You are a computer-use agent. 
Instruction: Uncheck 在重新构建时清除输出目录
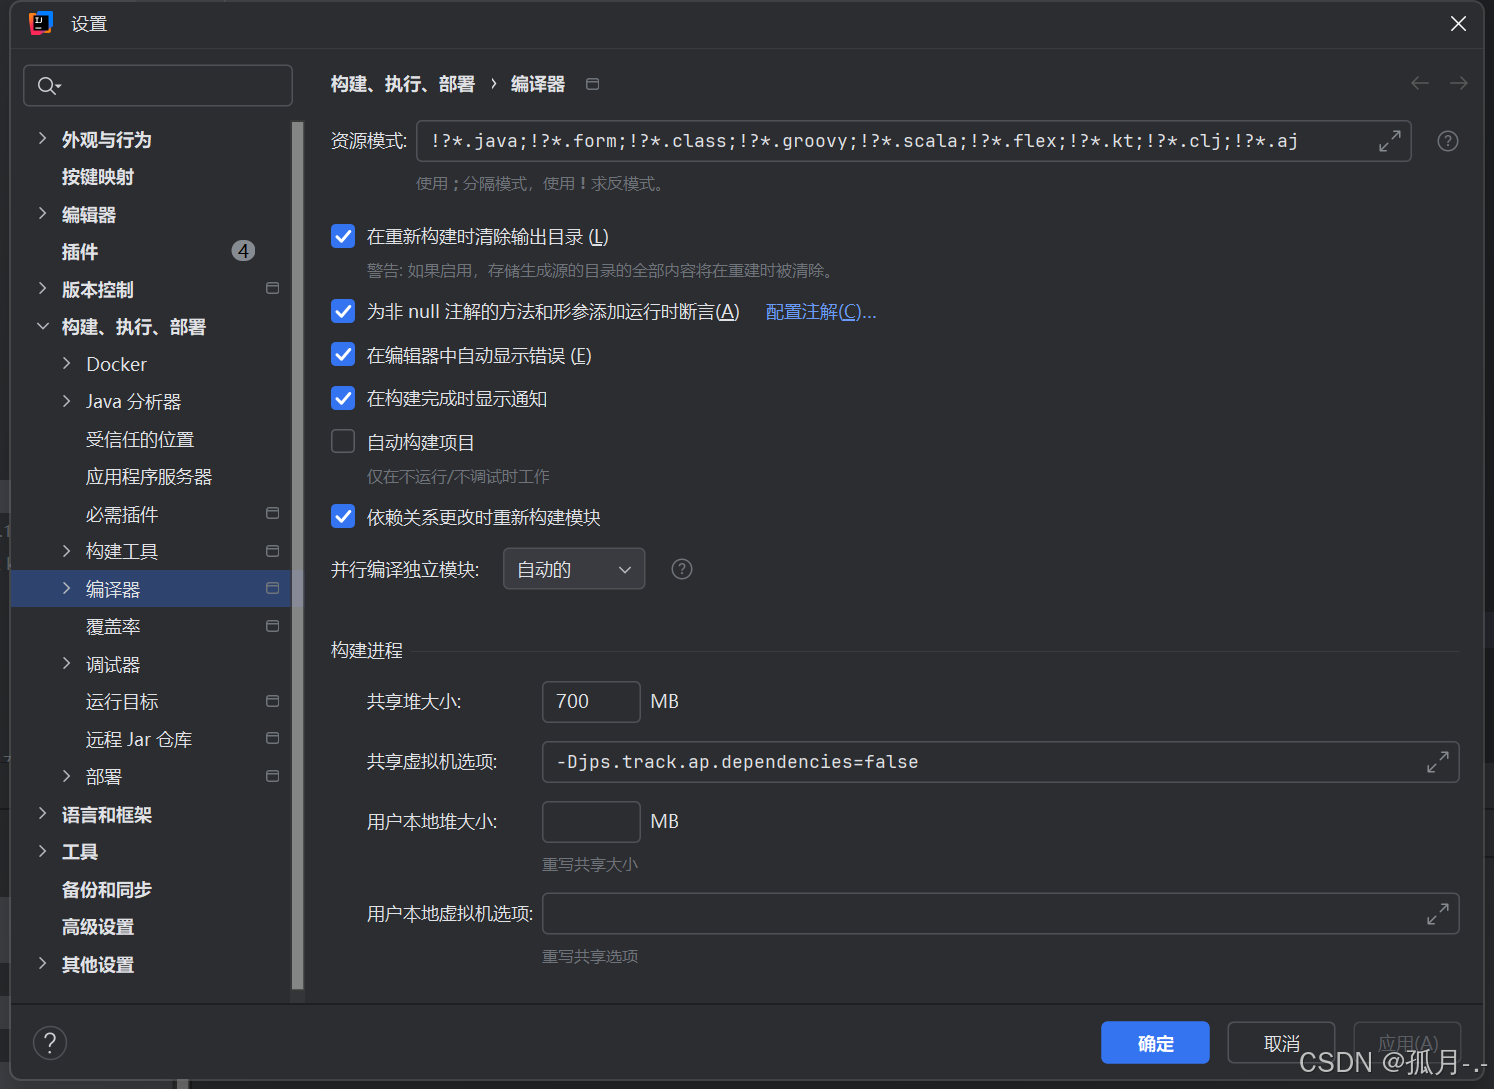pos(343,236)
